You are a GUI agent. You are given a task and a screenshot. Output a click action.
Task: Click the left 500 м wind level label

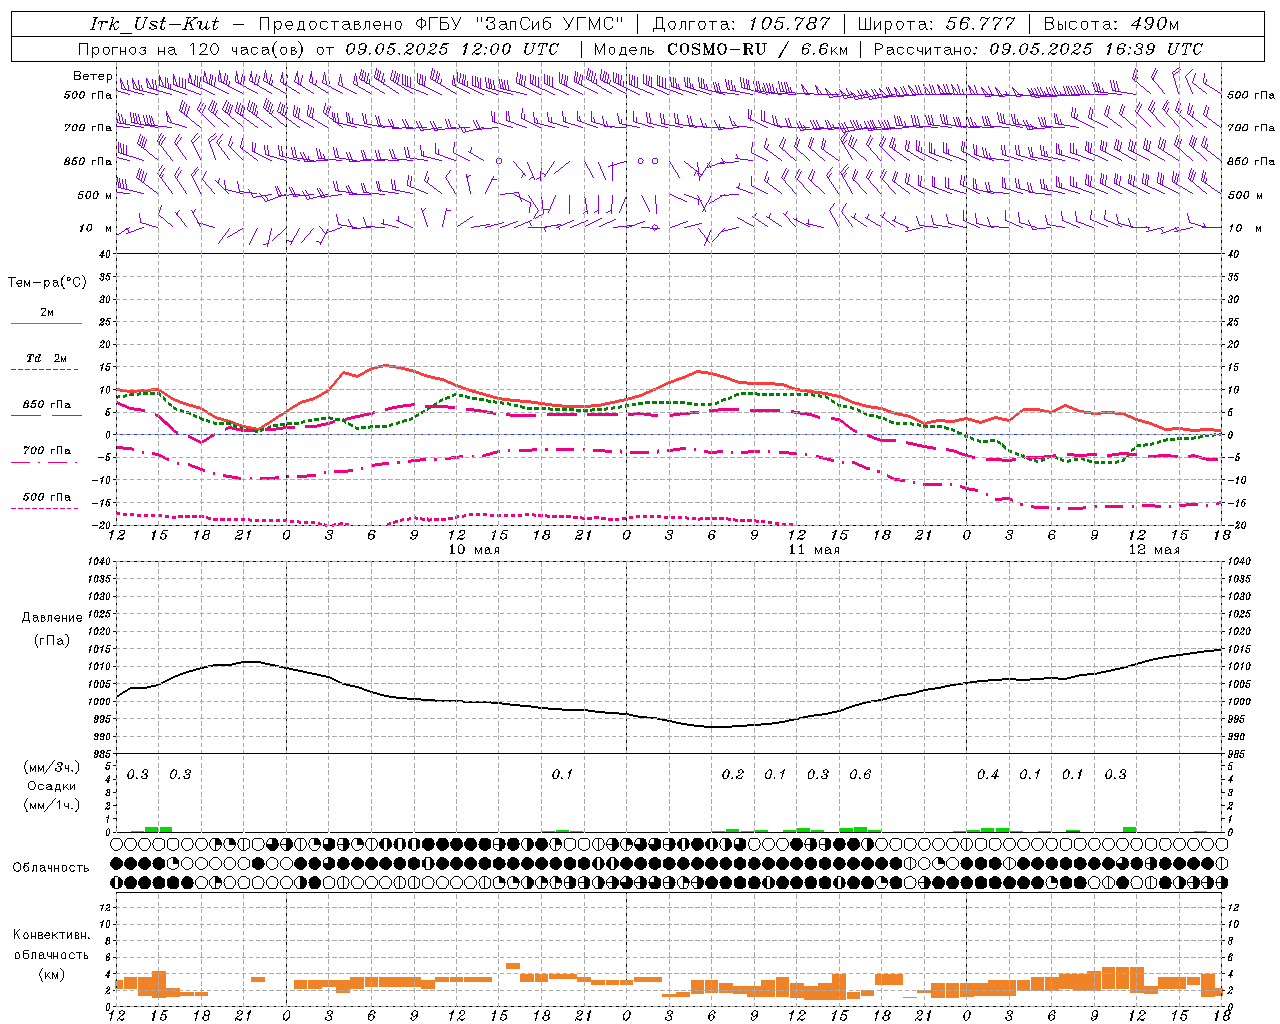[95, 195]
